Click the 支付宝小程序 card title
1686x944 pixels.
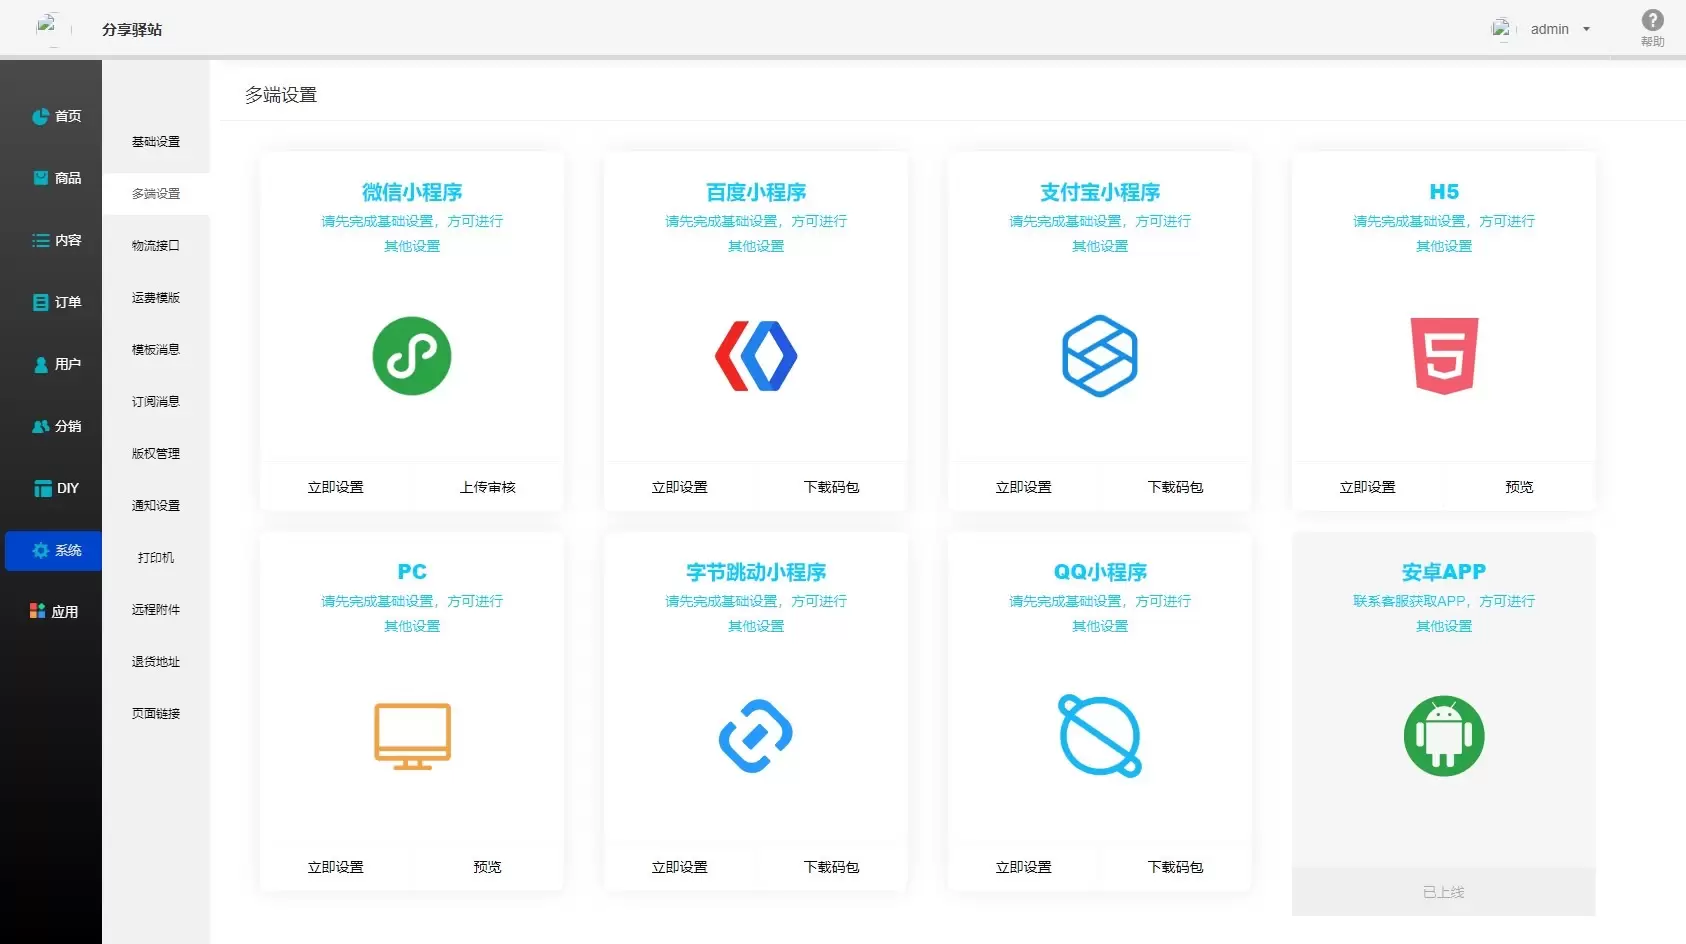[1100, 192]
